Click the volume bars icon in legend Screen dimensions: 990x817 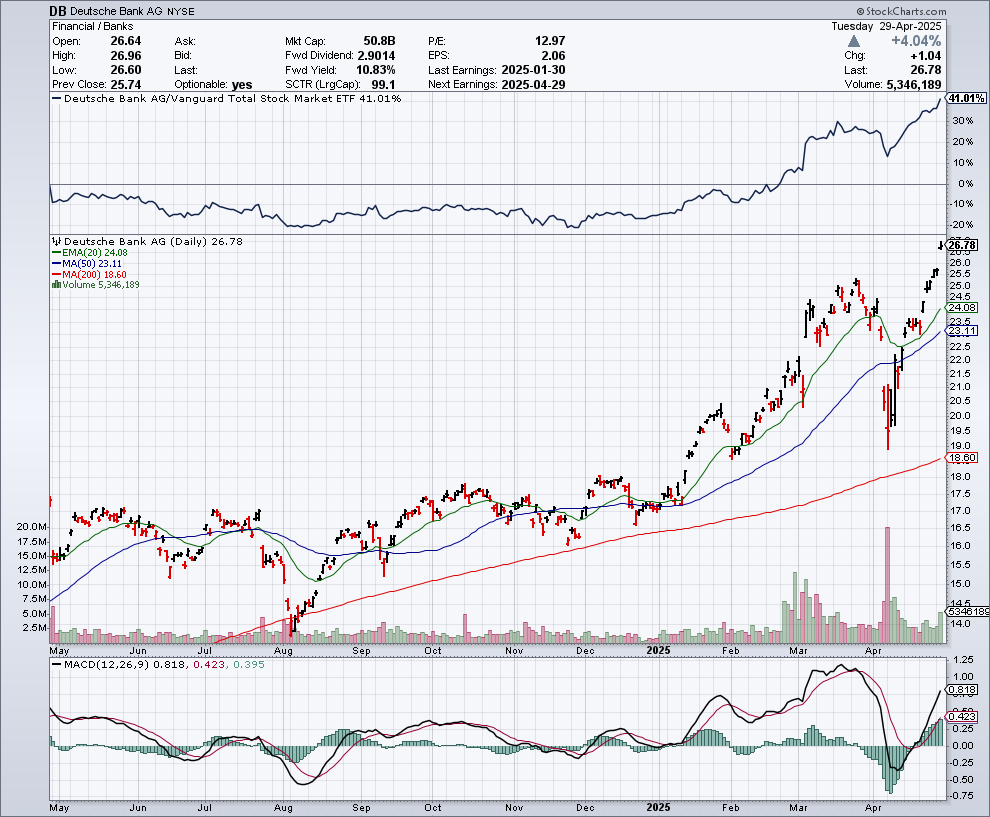56,285
